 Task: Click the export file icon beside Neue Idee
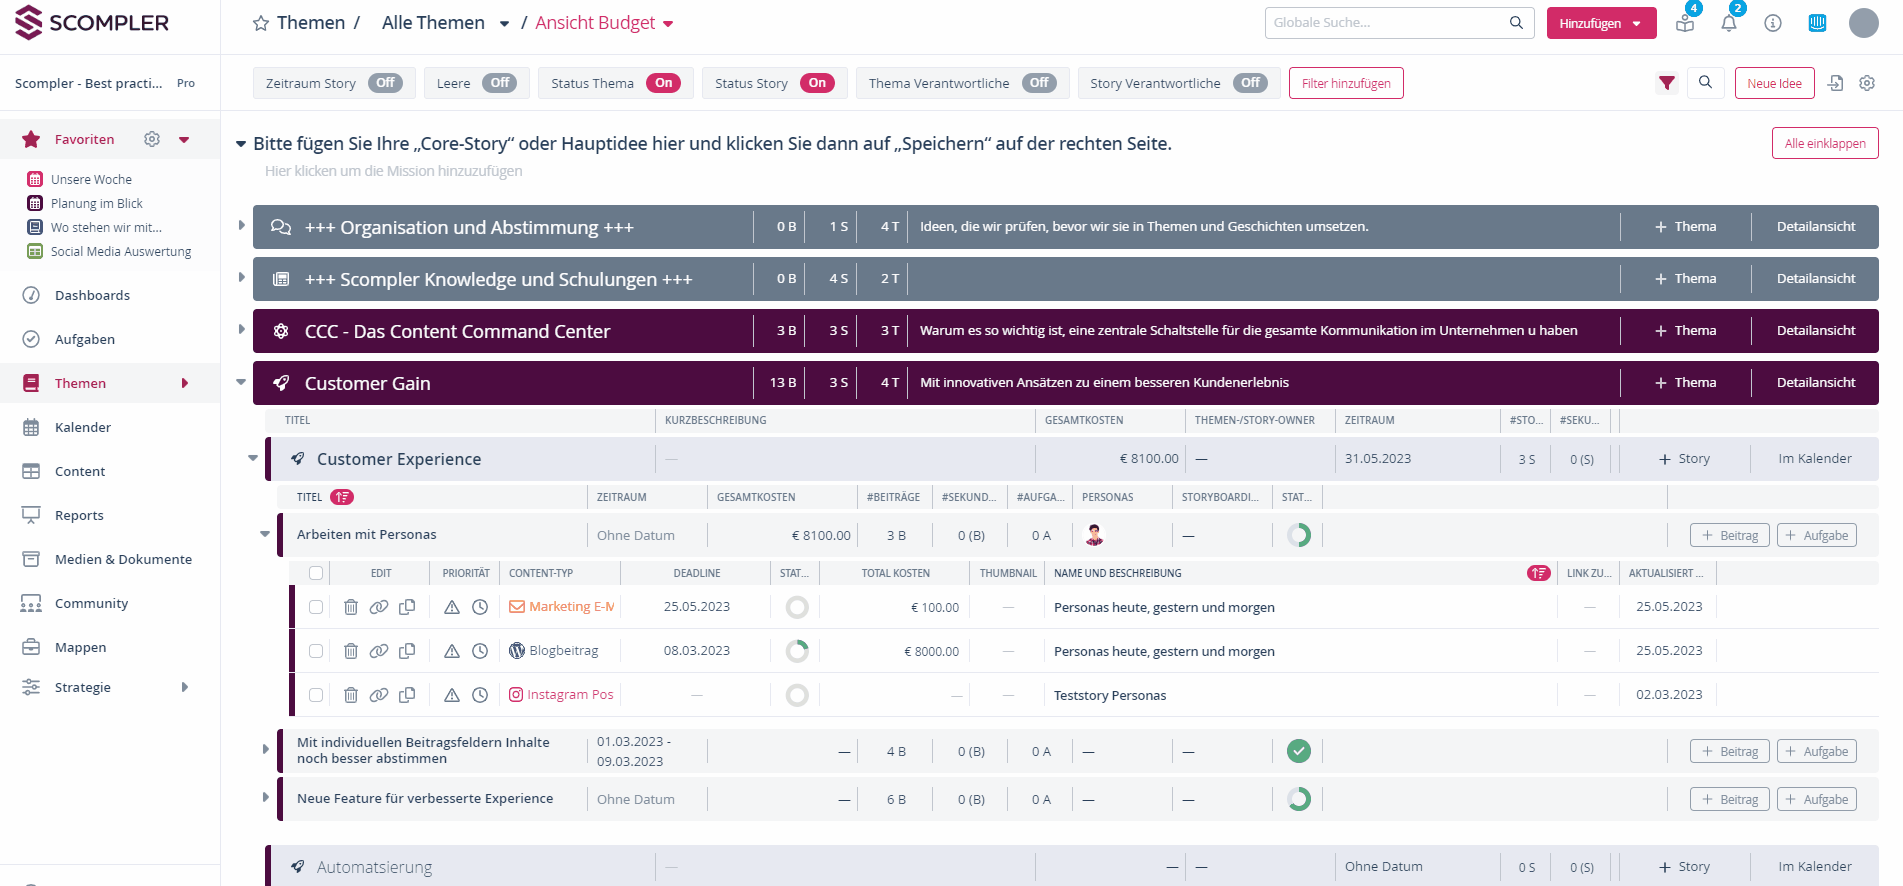point(1835,83)
